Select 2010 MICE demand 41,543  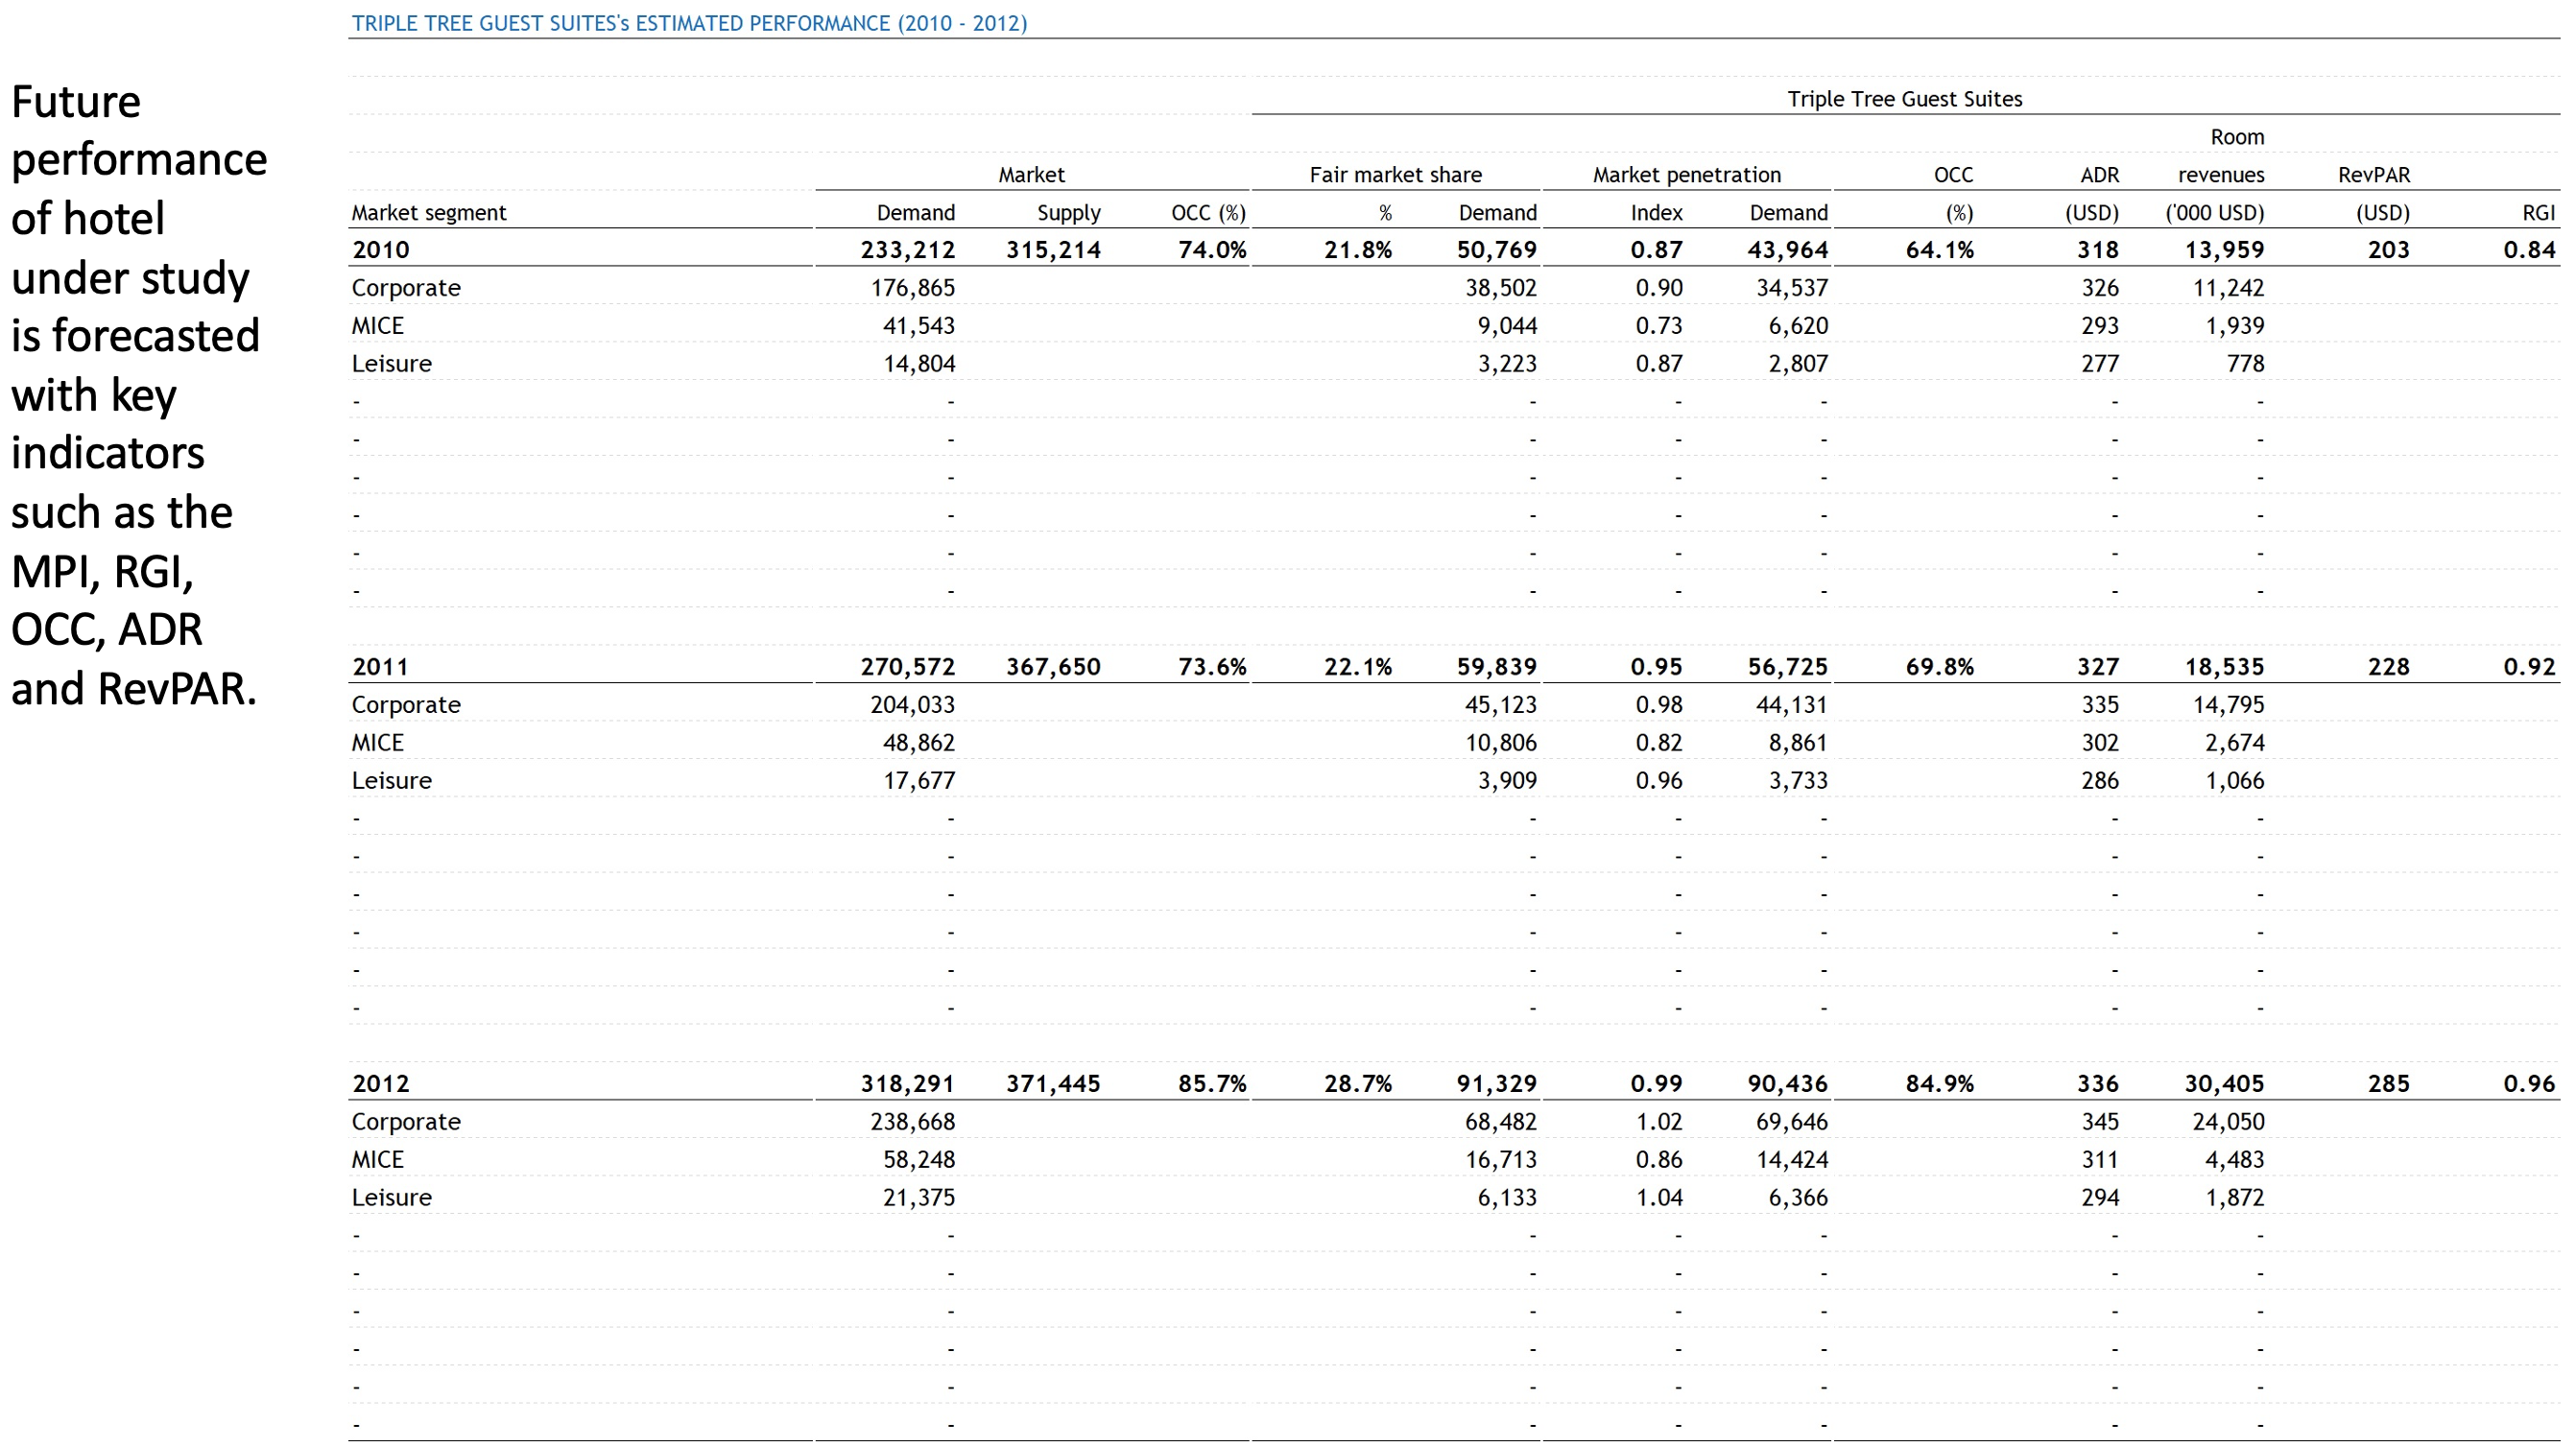click(x=918, y=326)
